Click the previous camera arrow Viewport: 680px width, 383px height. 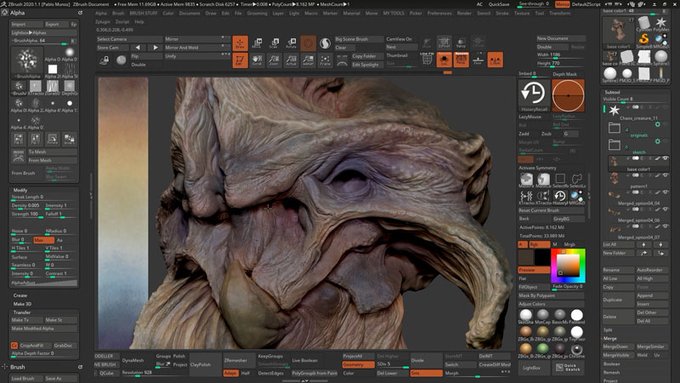point(138,47)
